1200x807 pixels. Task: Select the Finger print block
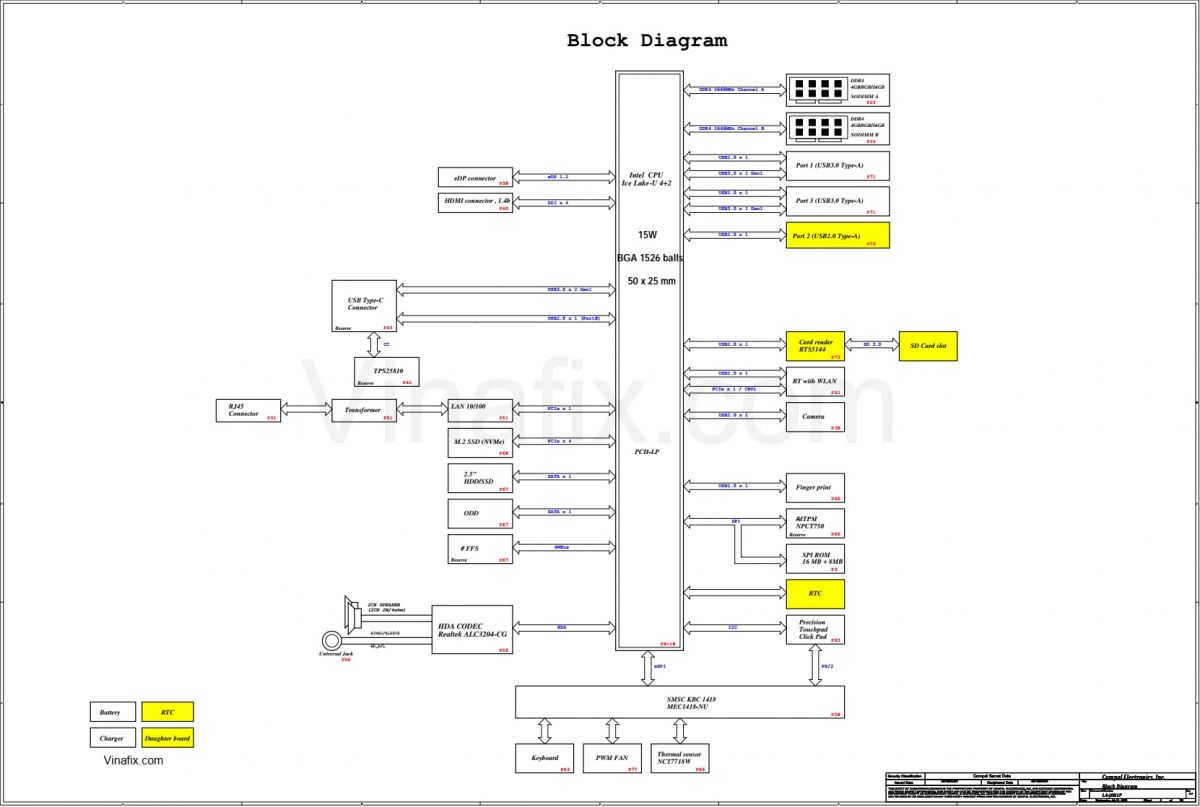pyautogui.click(x=815, y=488)
